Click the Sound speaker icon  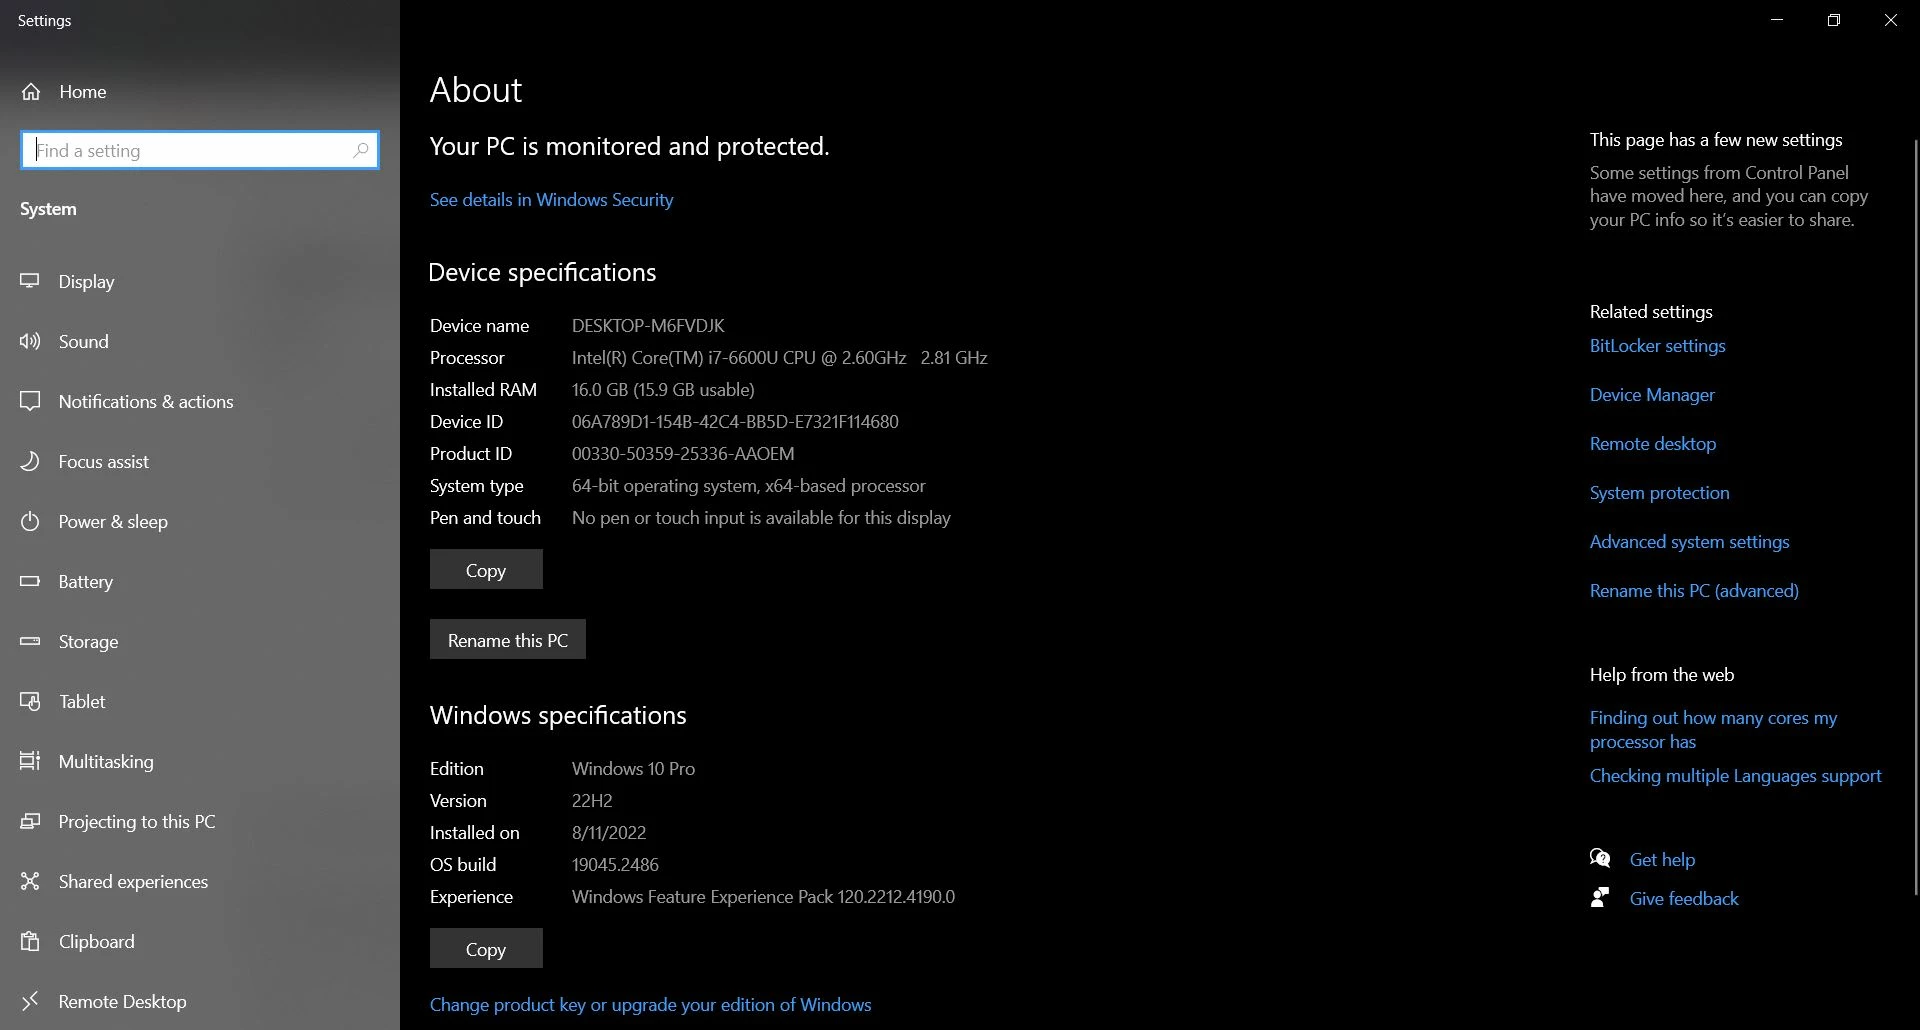coord(30,341)
